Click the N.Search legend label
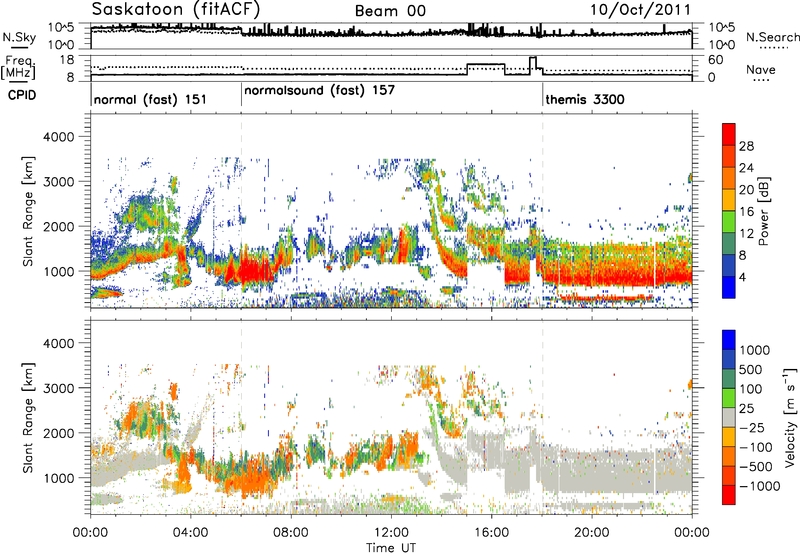 (772, 37)
